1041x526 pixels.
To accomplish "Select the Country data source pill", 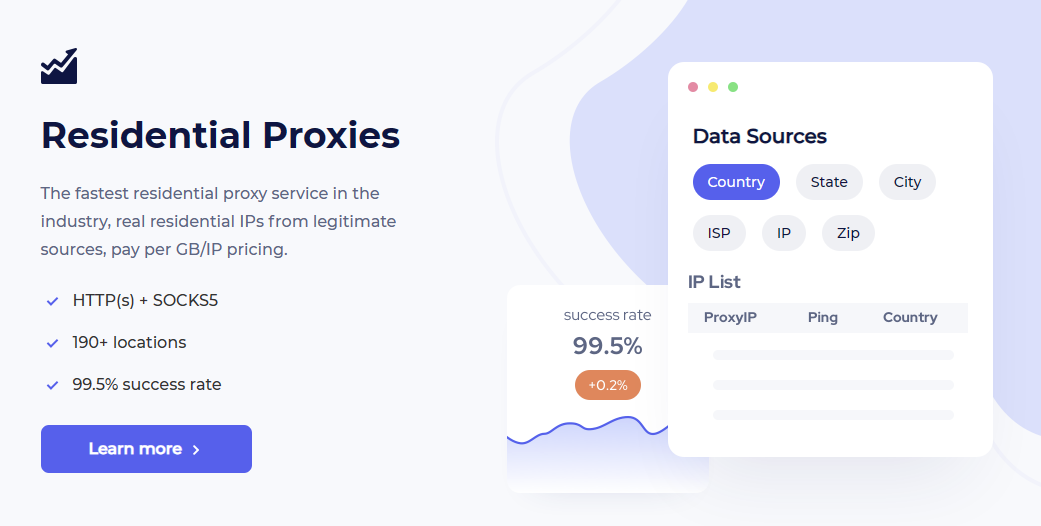I will pos(736,182).
